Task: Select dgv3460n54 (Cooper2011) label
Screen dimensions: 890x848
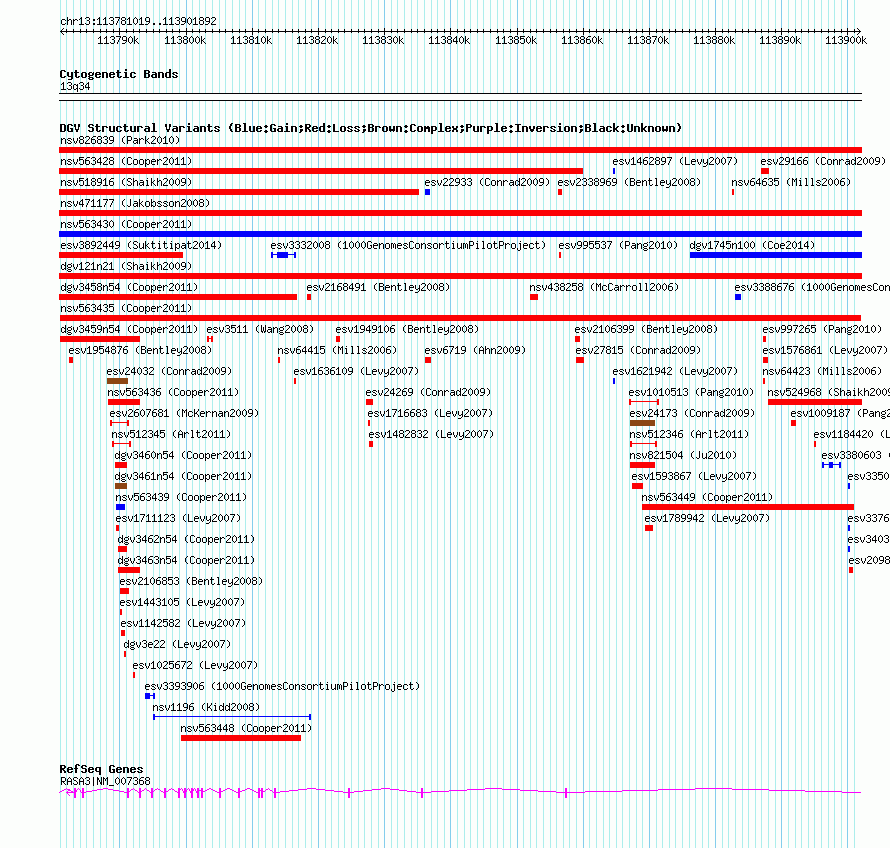Action: [183, 455]
